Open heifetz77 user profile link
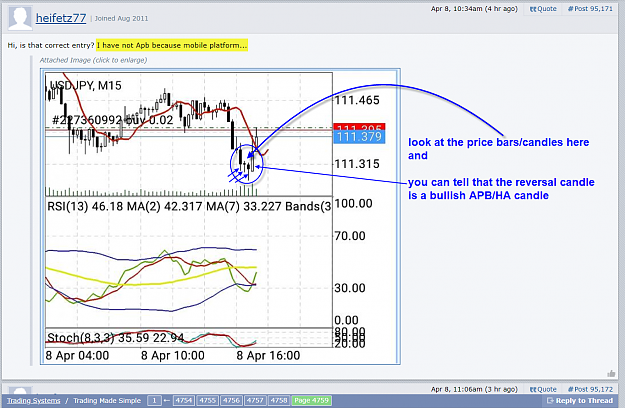 tap(61, 18)
